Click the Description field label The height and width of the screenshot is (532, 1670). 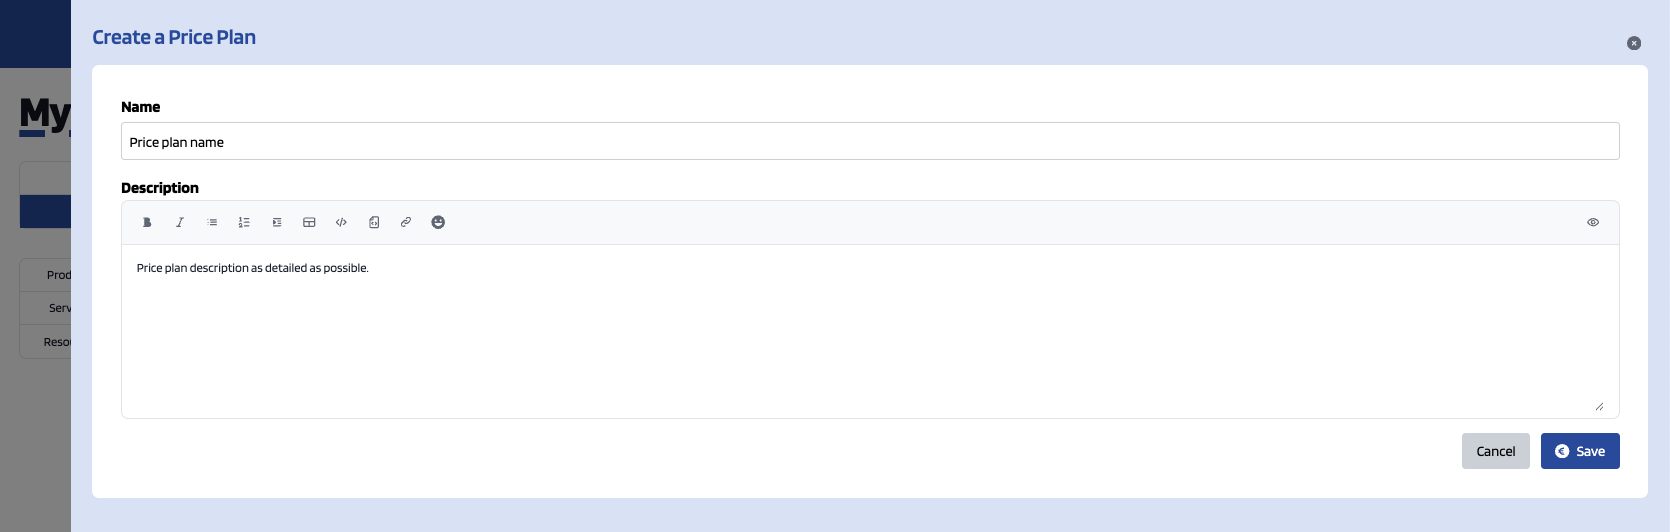(x=160, y=188)
